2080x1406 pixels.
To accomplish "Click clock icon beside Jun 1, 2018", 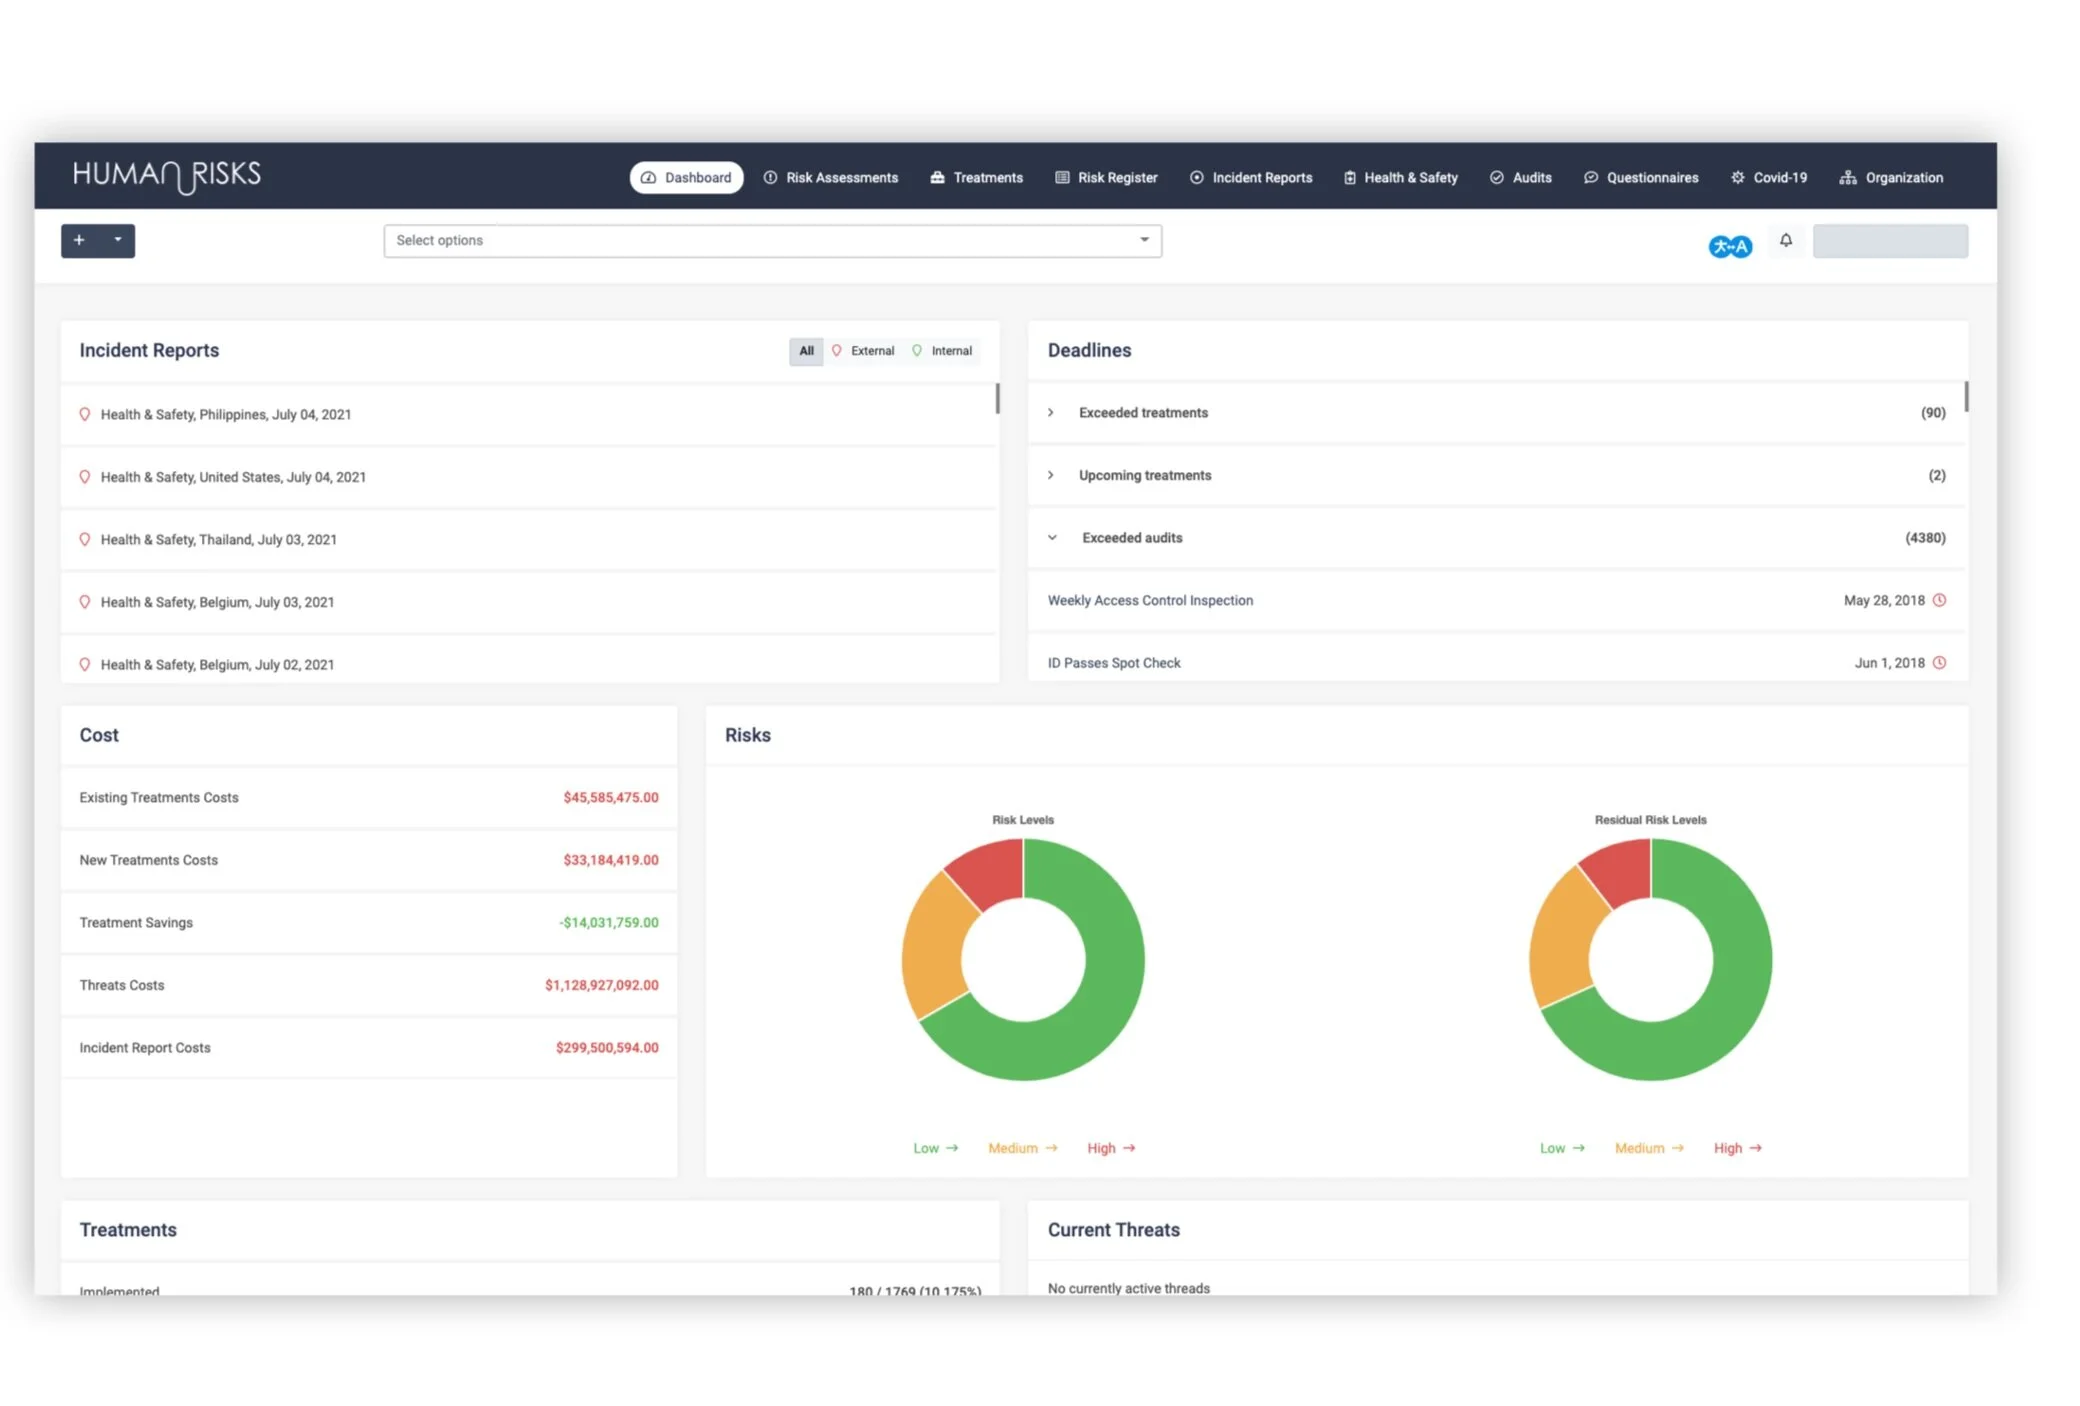I will pyautogui.click(x=1939, y=663).
